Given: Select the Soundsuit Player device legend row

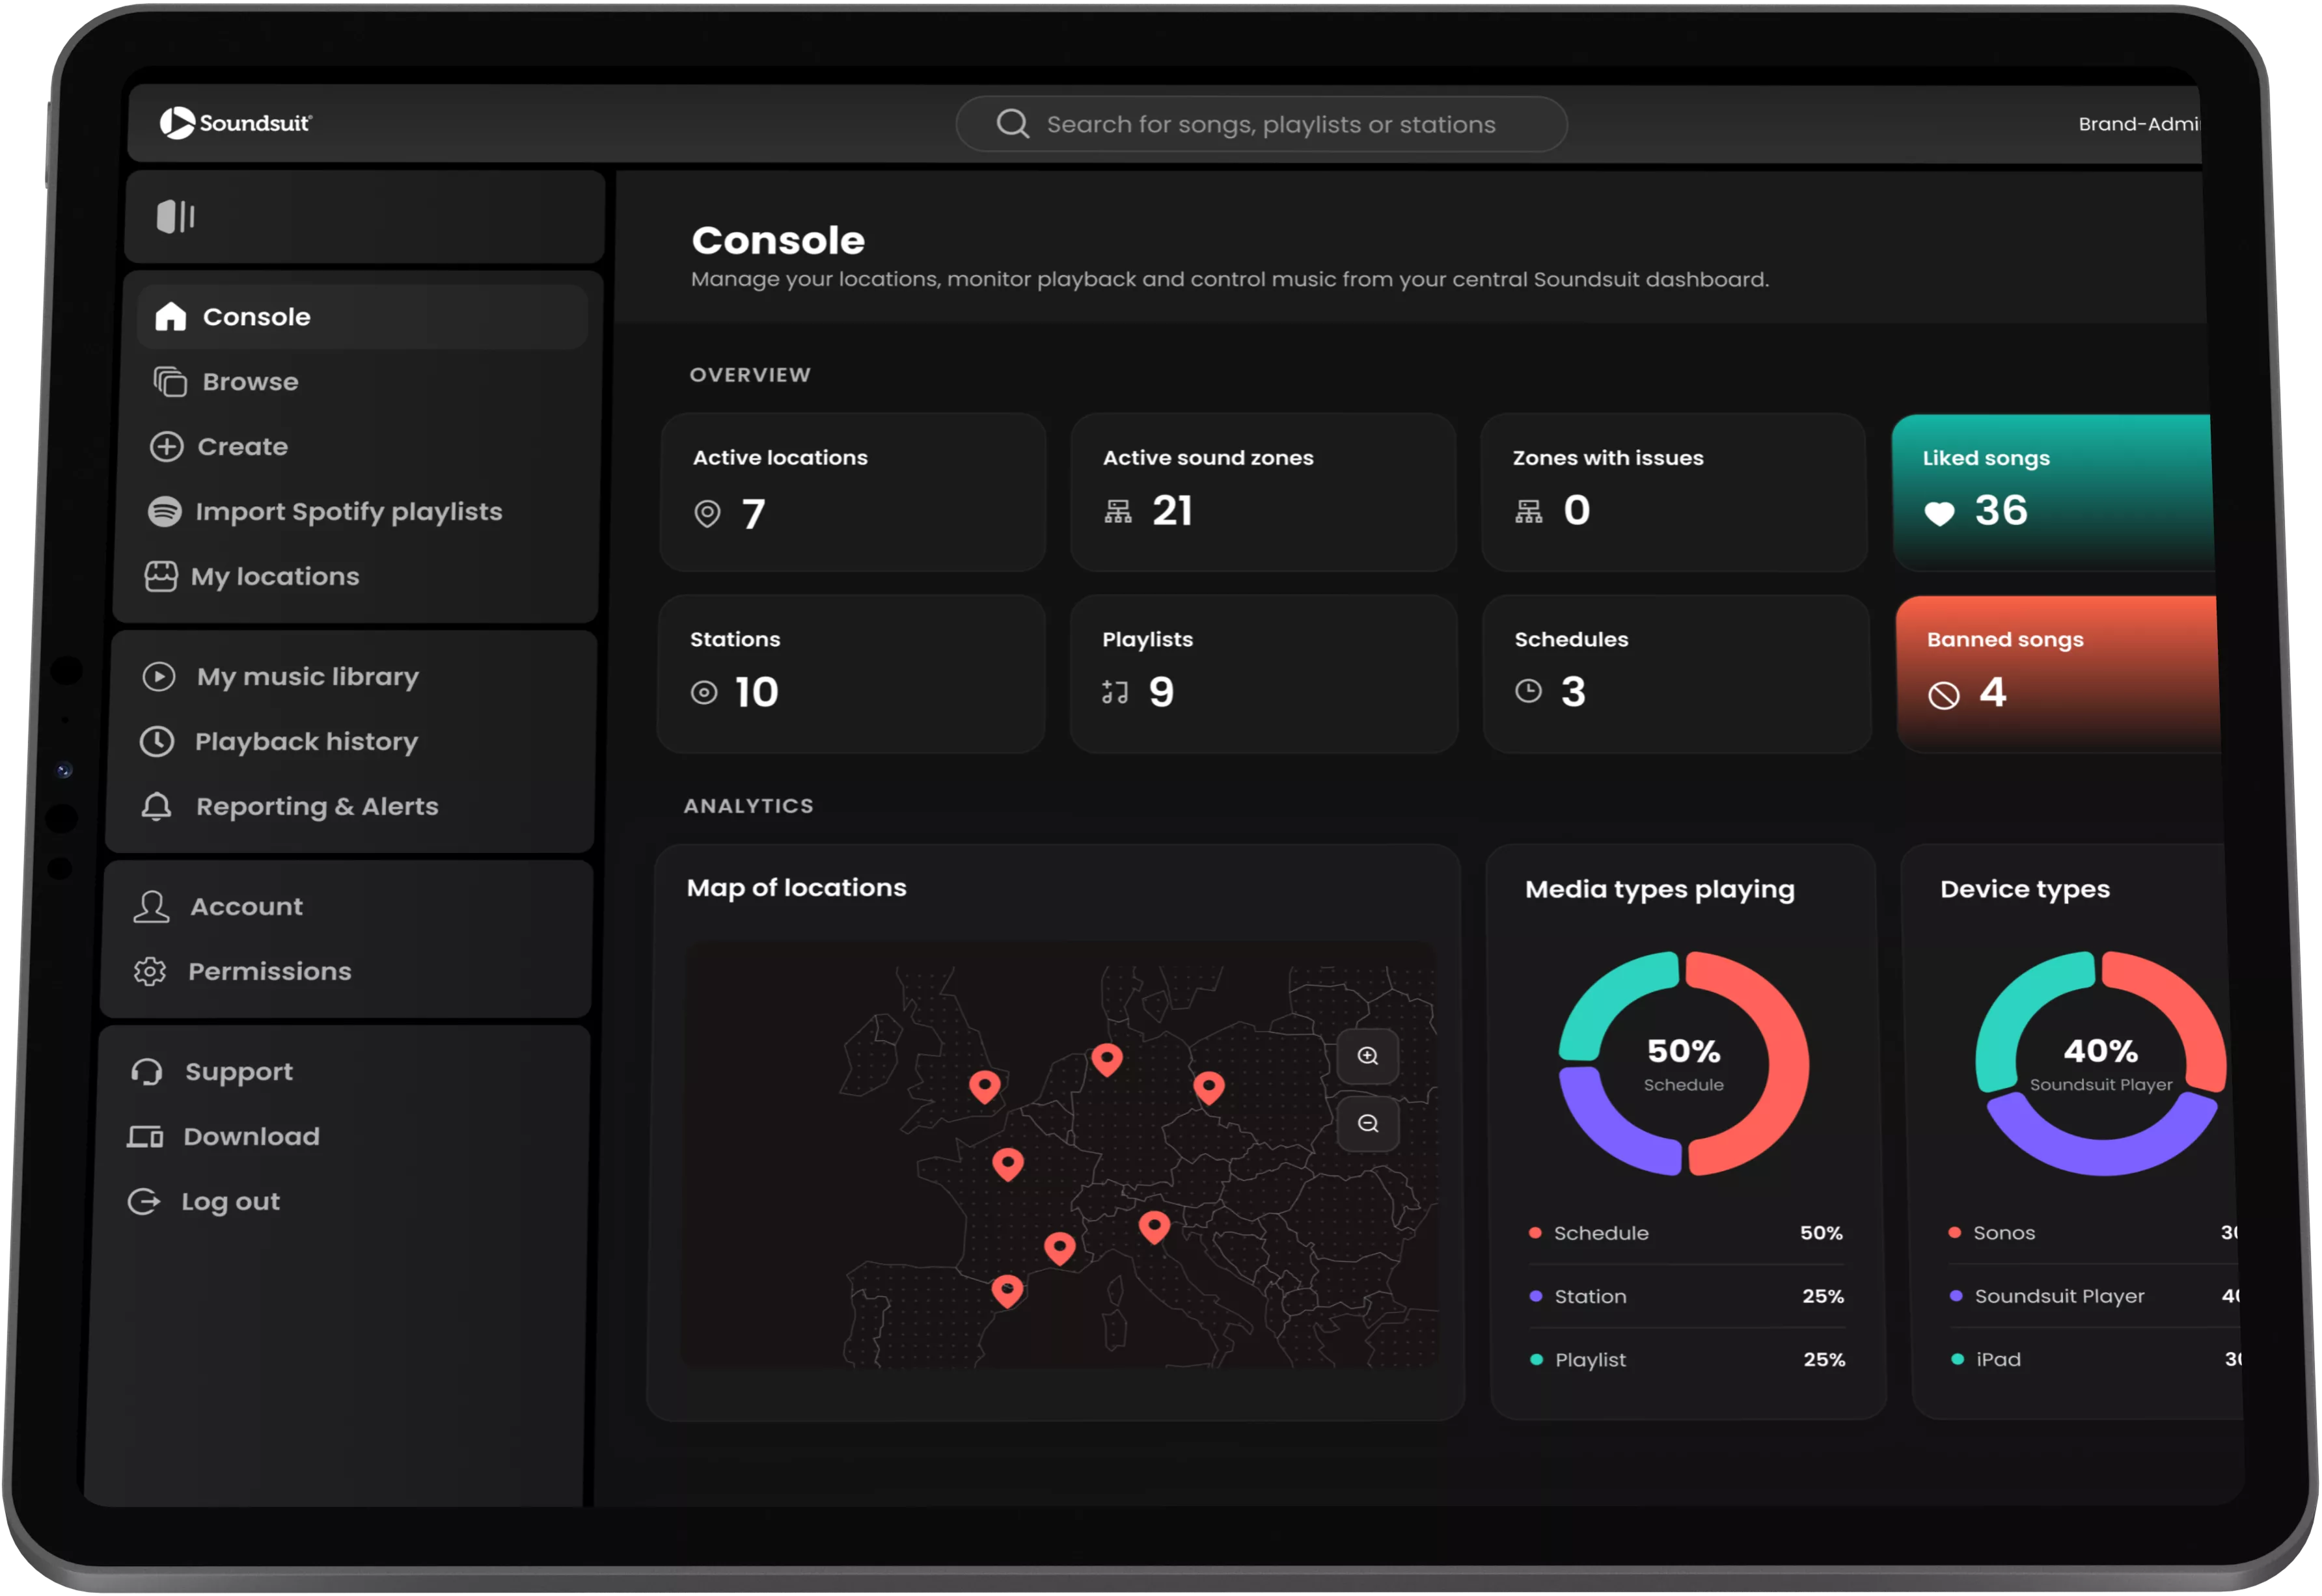Looking at the screenshot, I should click(2094, 1297).
